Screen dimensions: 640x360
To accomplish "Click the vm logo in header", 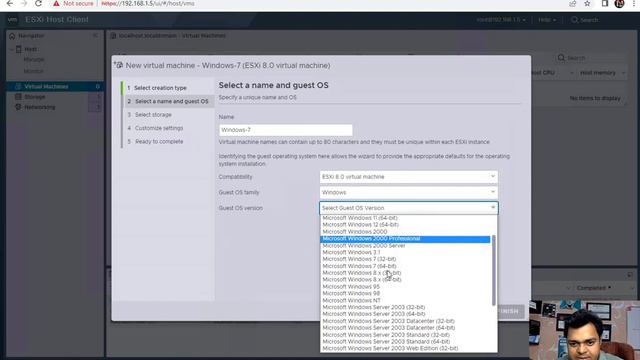I will click(x=12, y=20).
